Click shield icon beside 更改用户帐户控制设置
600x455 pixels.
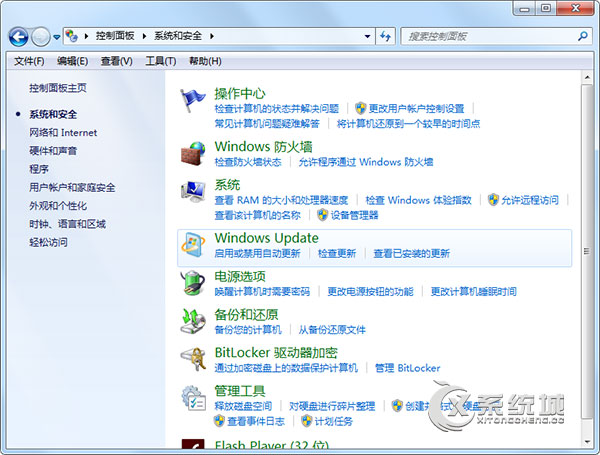(360, 109)
